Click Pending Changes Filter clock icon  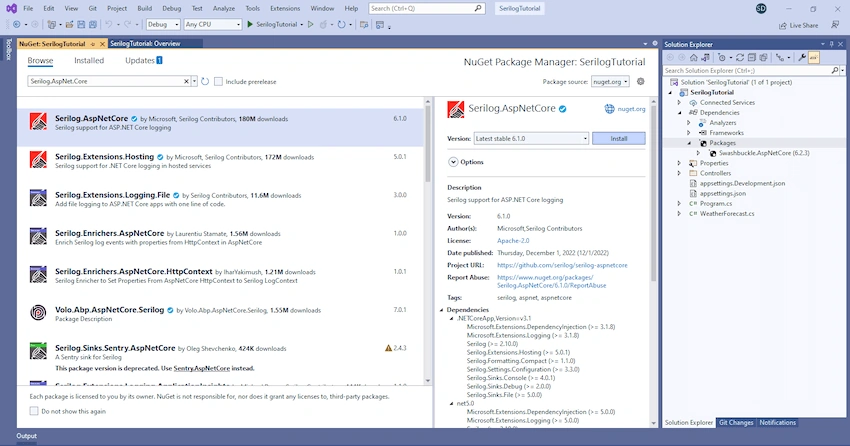722,57
